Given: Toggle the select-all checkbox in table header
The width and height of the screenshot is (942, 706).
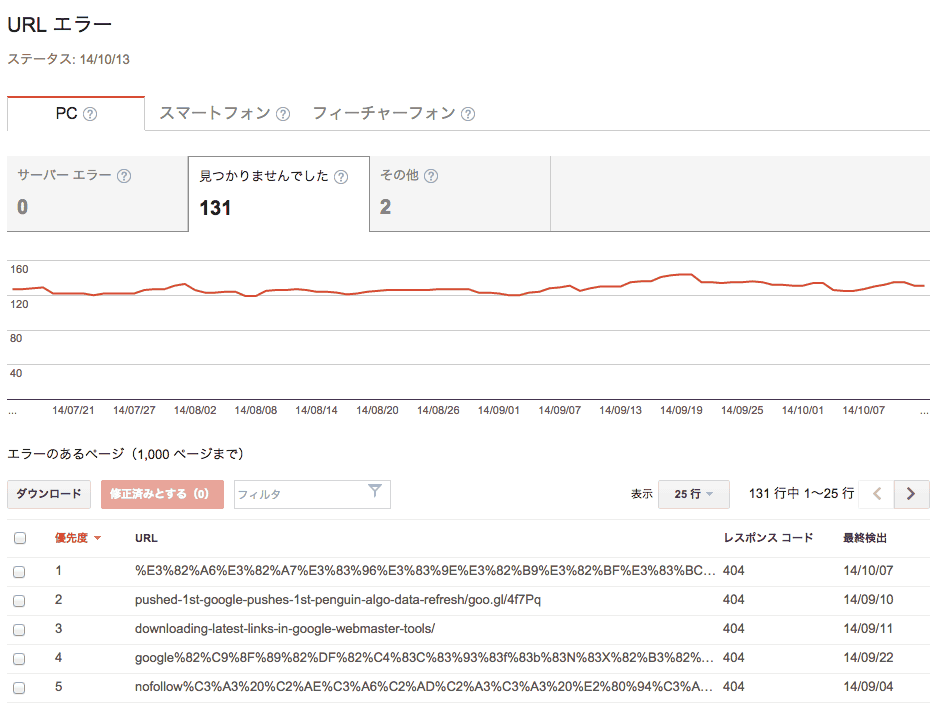Looking at the screenshot, I should coord(20,539).
